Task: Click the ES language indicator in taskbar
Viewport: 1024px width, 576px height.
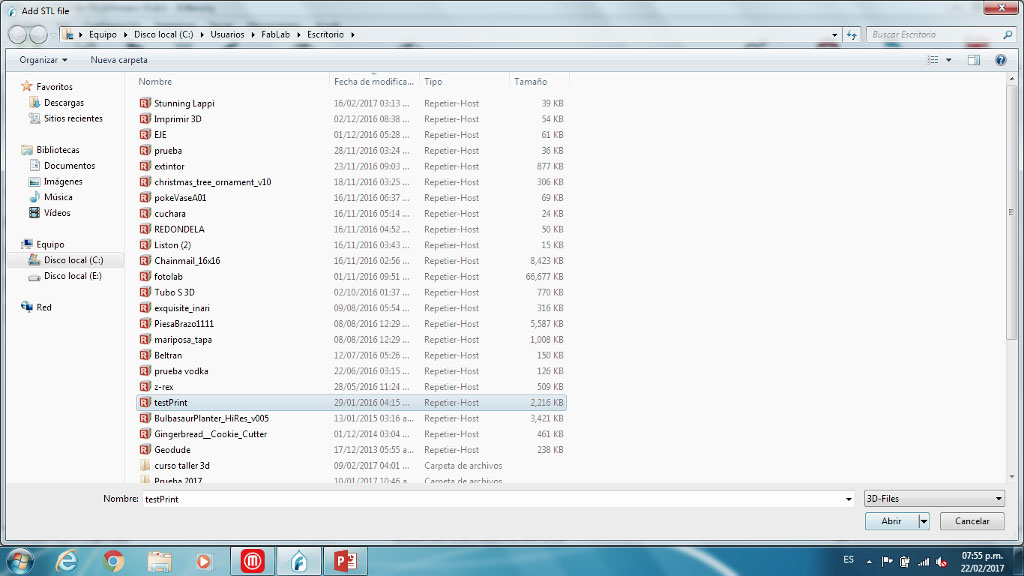Action: coord(848,560)
